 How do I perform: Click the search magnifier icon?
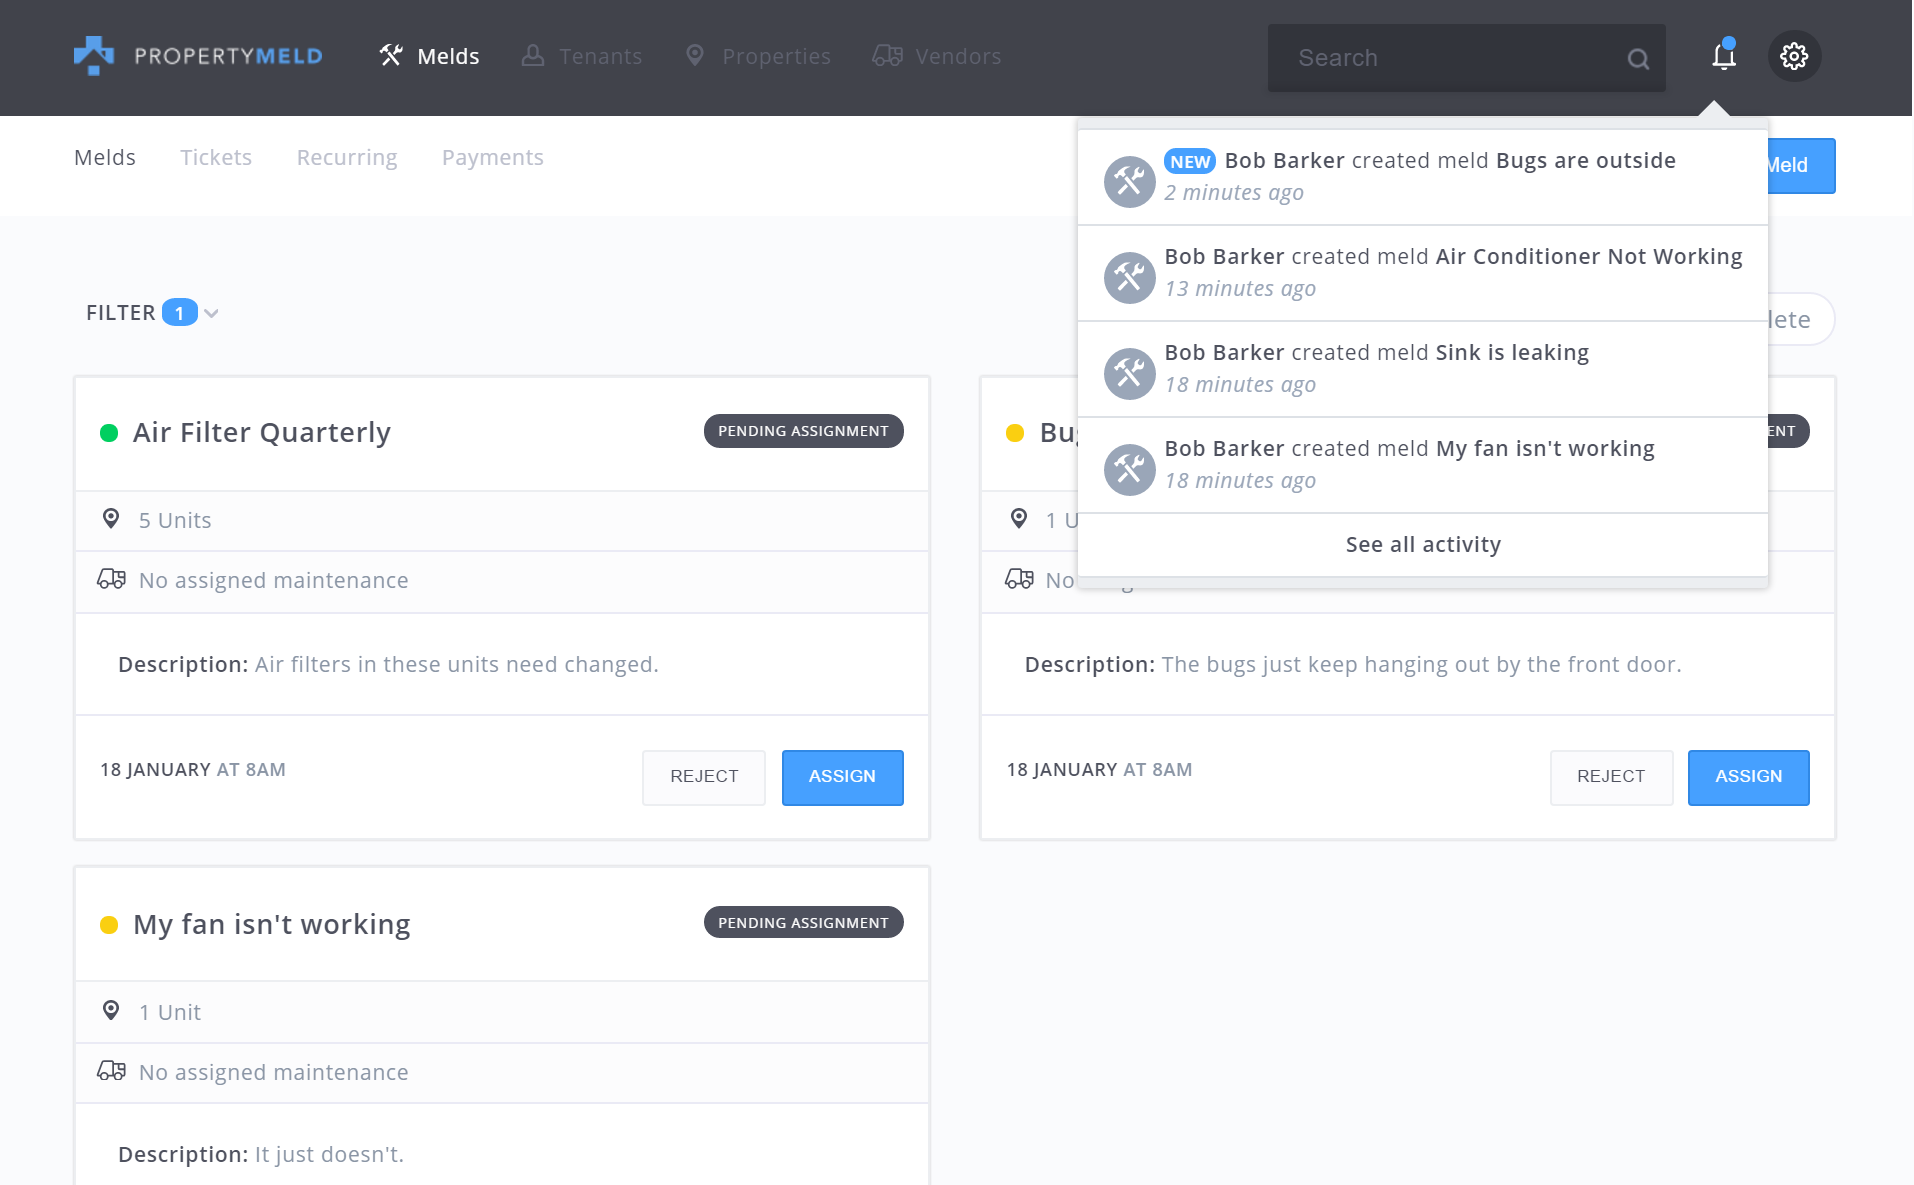[x=1637, y=59]
